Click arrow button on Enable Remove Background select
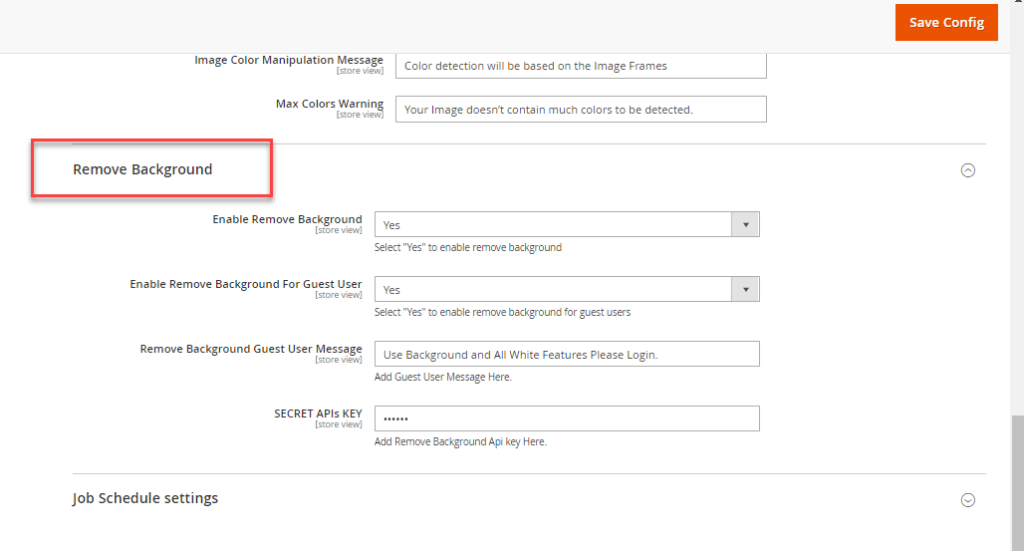Viewport: 1024px width, 551px height. [745, 225]
